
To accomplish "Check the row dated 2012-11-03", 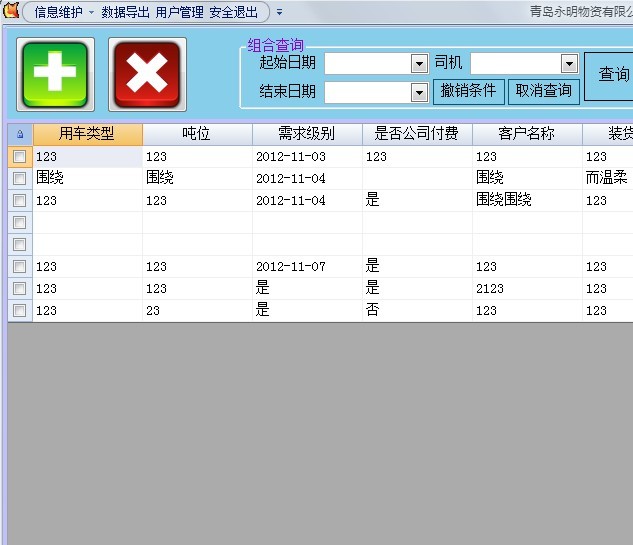I will point(19,157).
